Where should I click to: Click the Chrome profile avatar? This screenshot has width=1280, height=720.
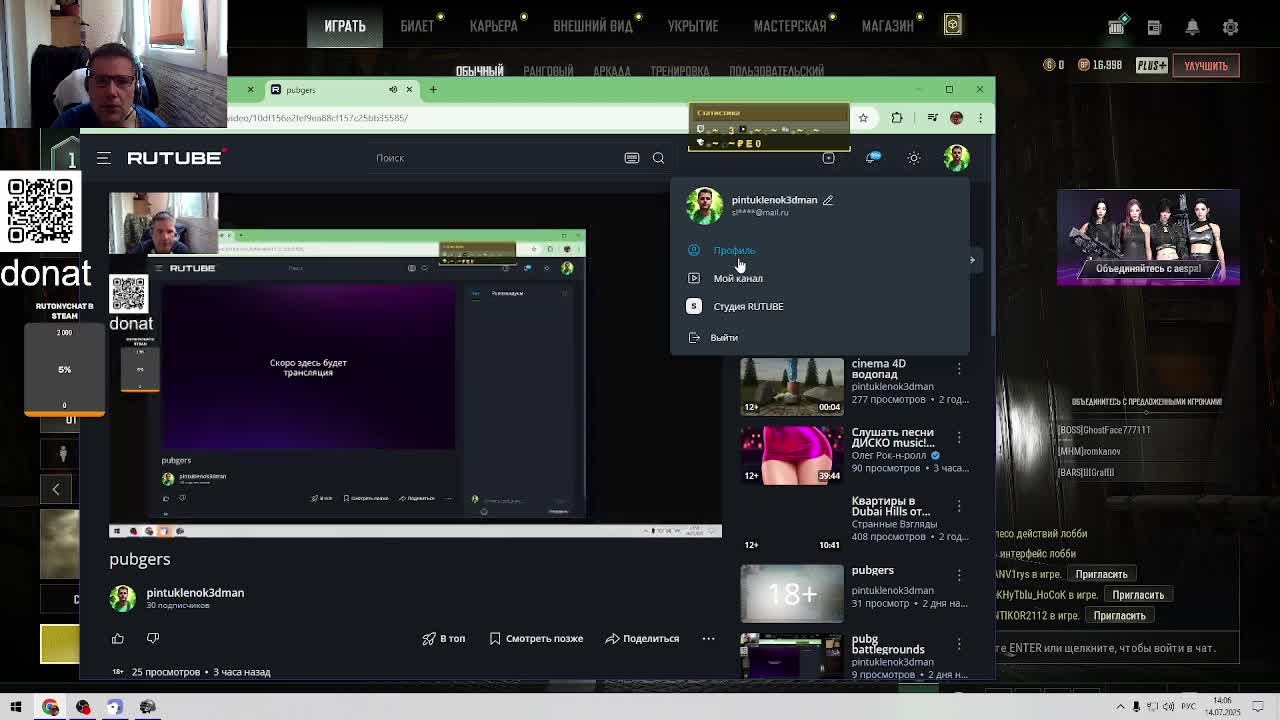957,118
